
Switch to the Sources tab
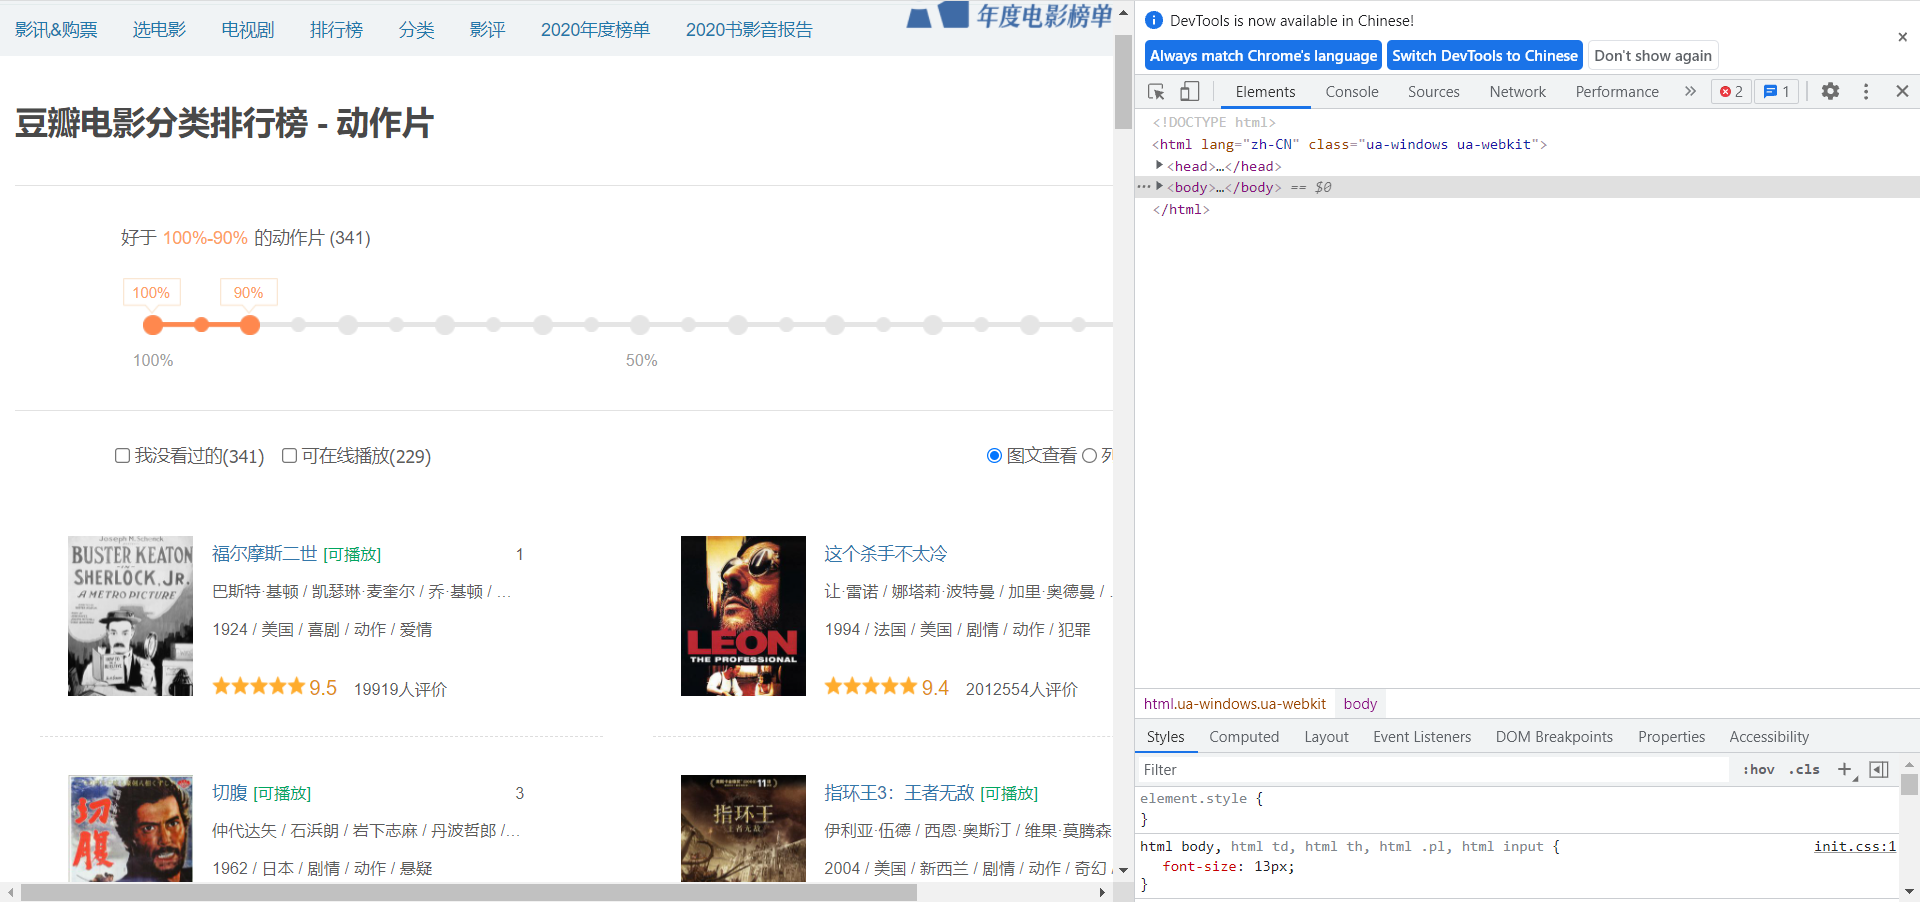click(1434, 91)
